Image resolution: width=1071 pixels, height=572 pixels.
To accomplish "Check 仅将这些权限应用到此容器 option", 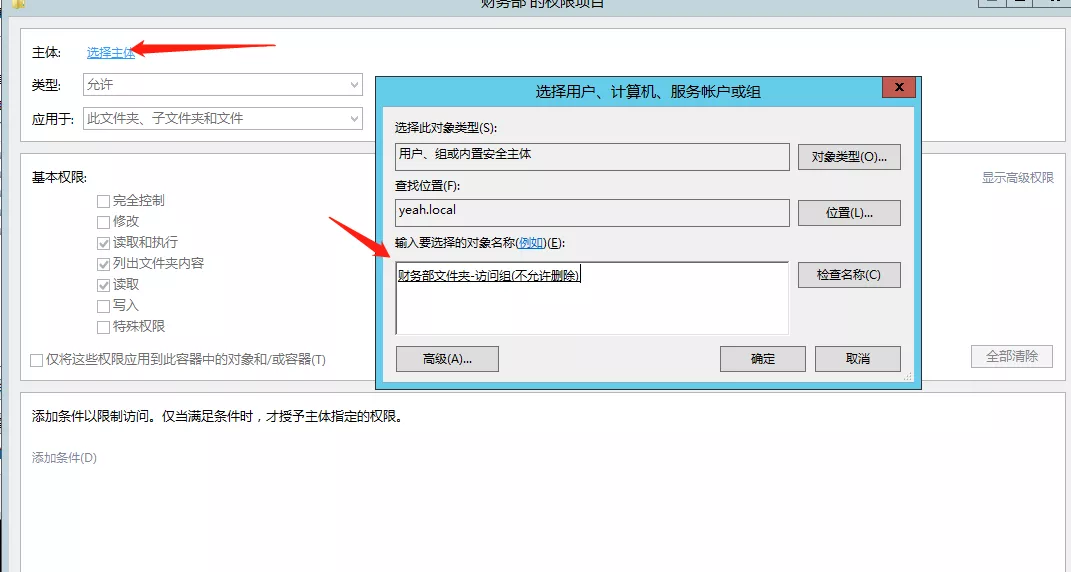I will (x=37, y=359).
